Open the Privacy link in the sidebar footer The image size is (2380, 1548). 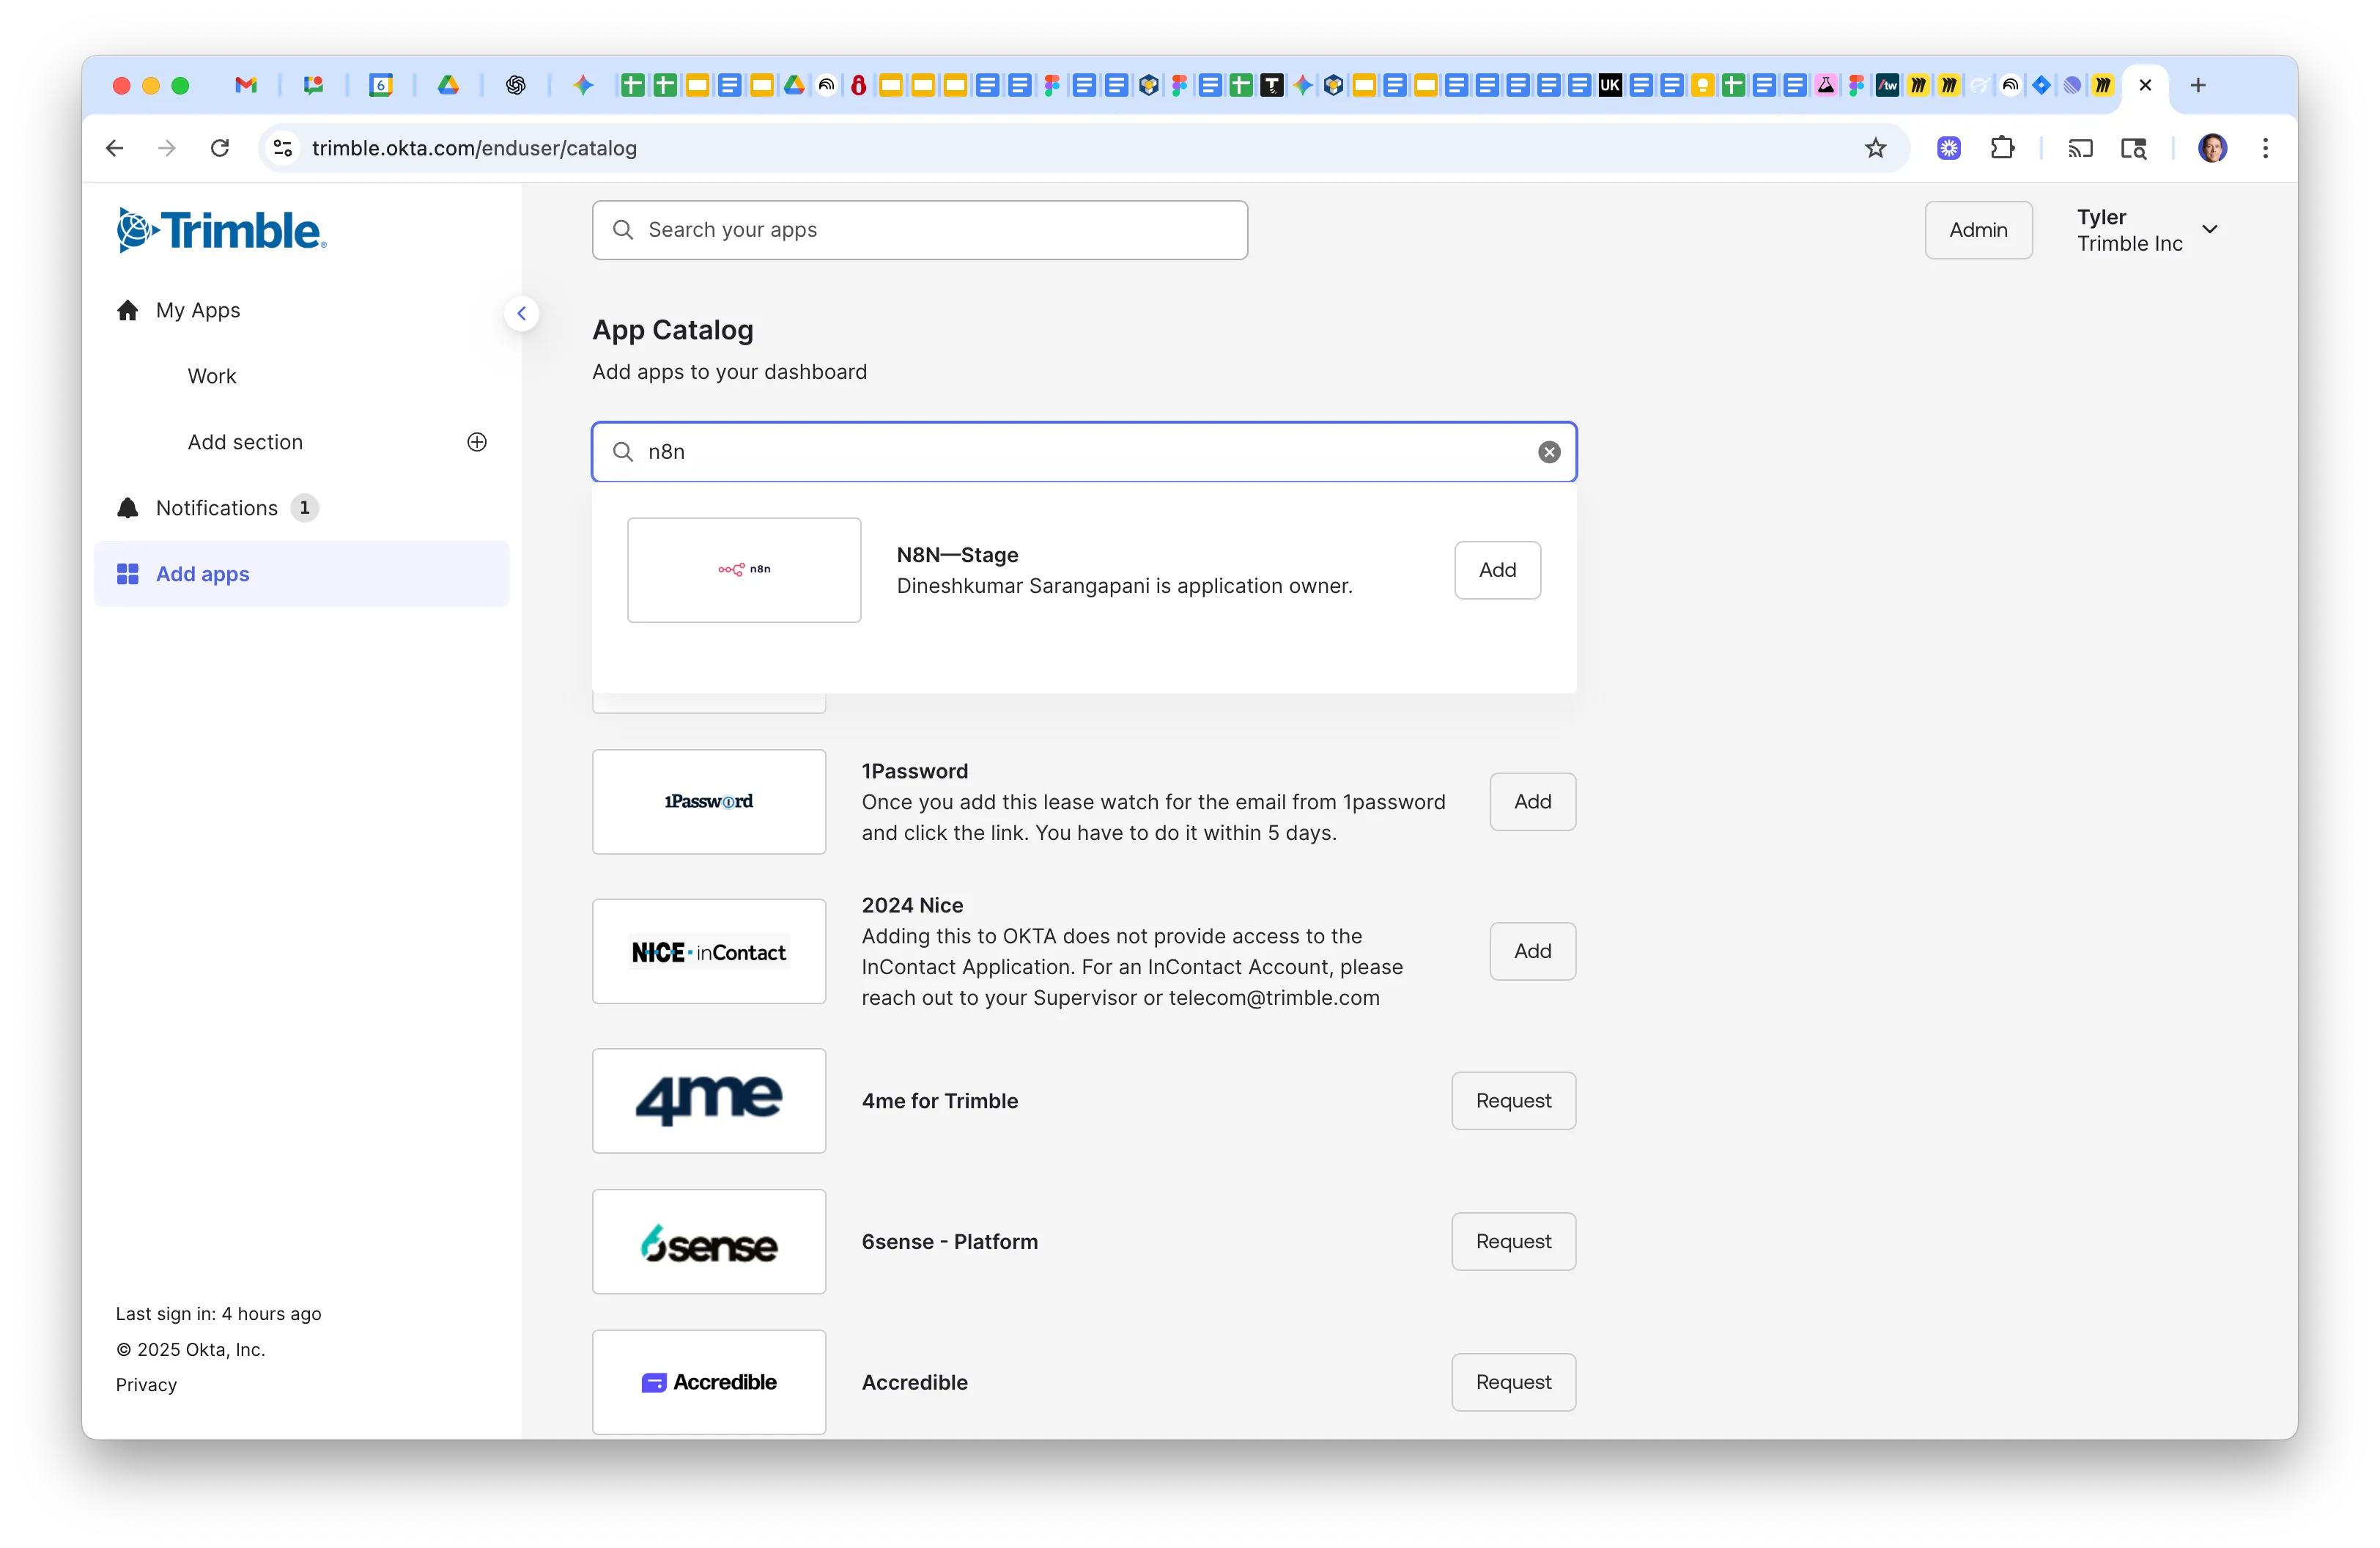pos(146,1385)
